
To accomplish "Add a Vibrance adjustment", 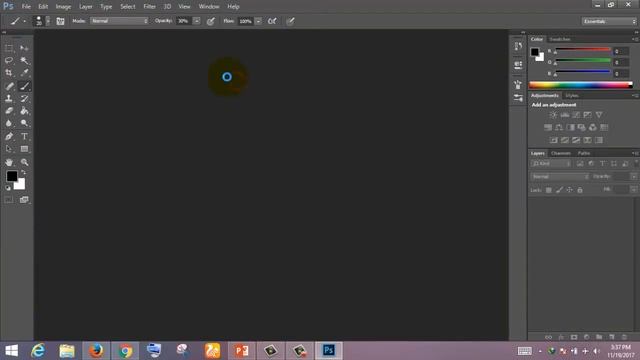I will coord(599,115).
